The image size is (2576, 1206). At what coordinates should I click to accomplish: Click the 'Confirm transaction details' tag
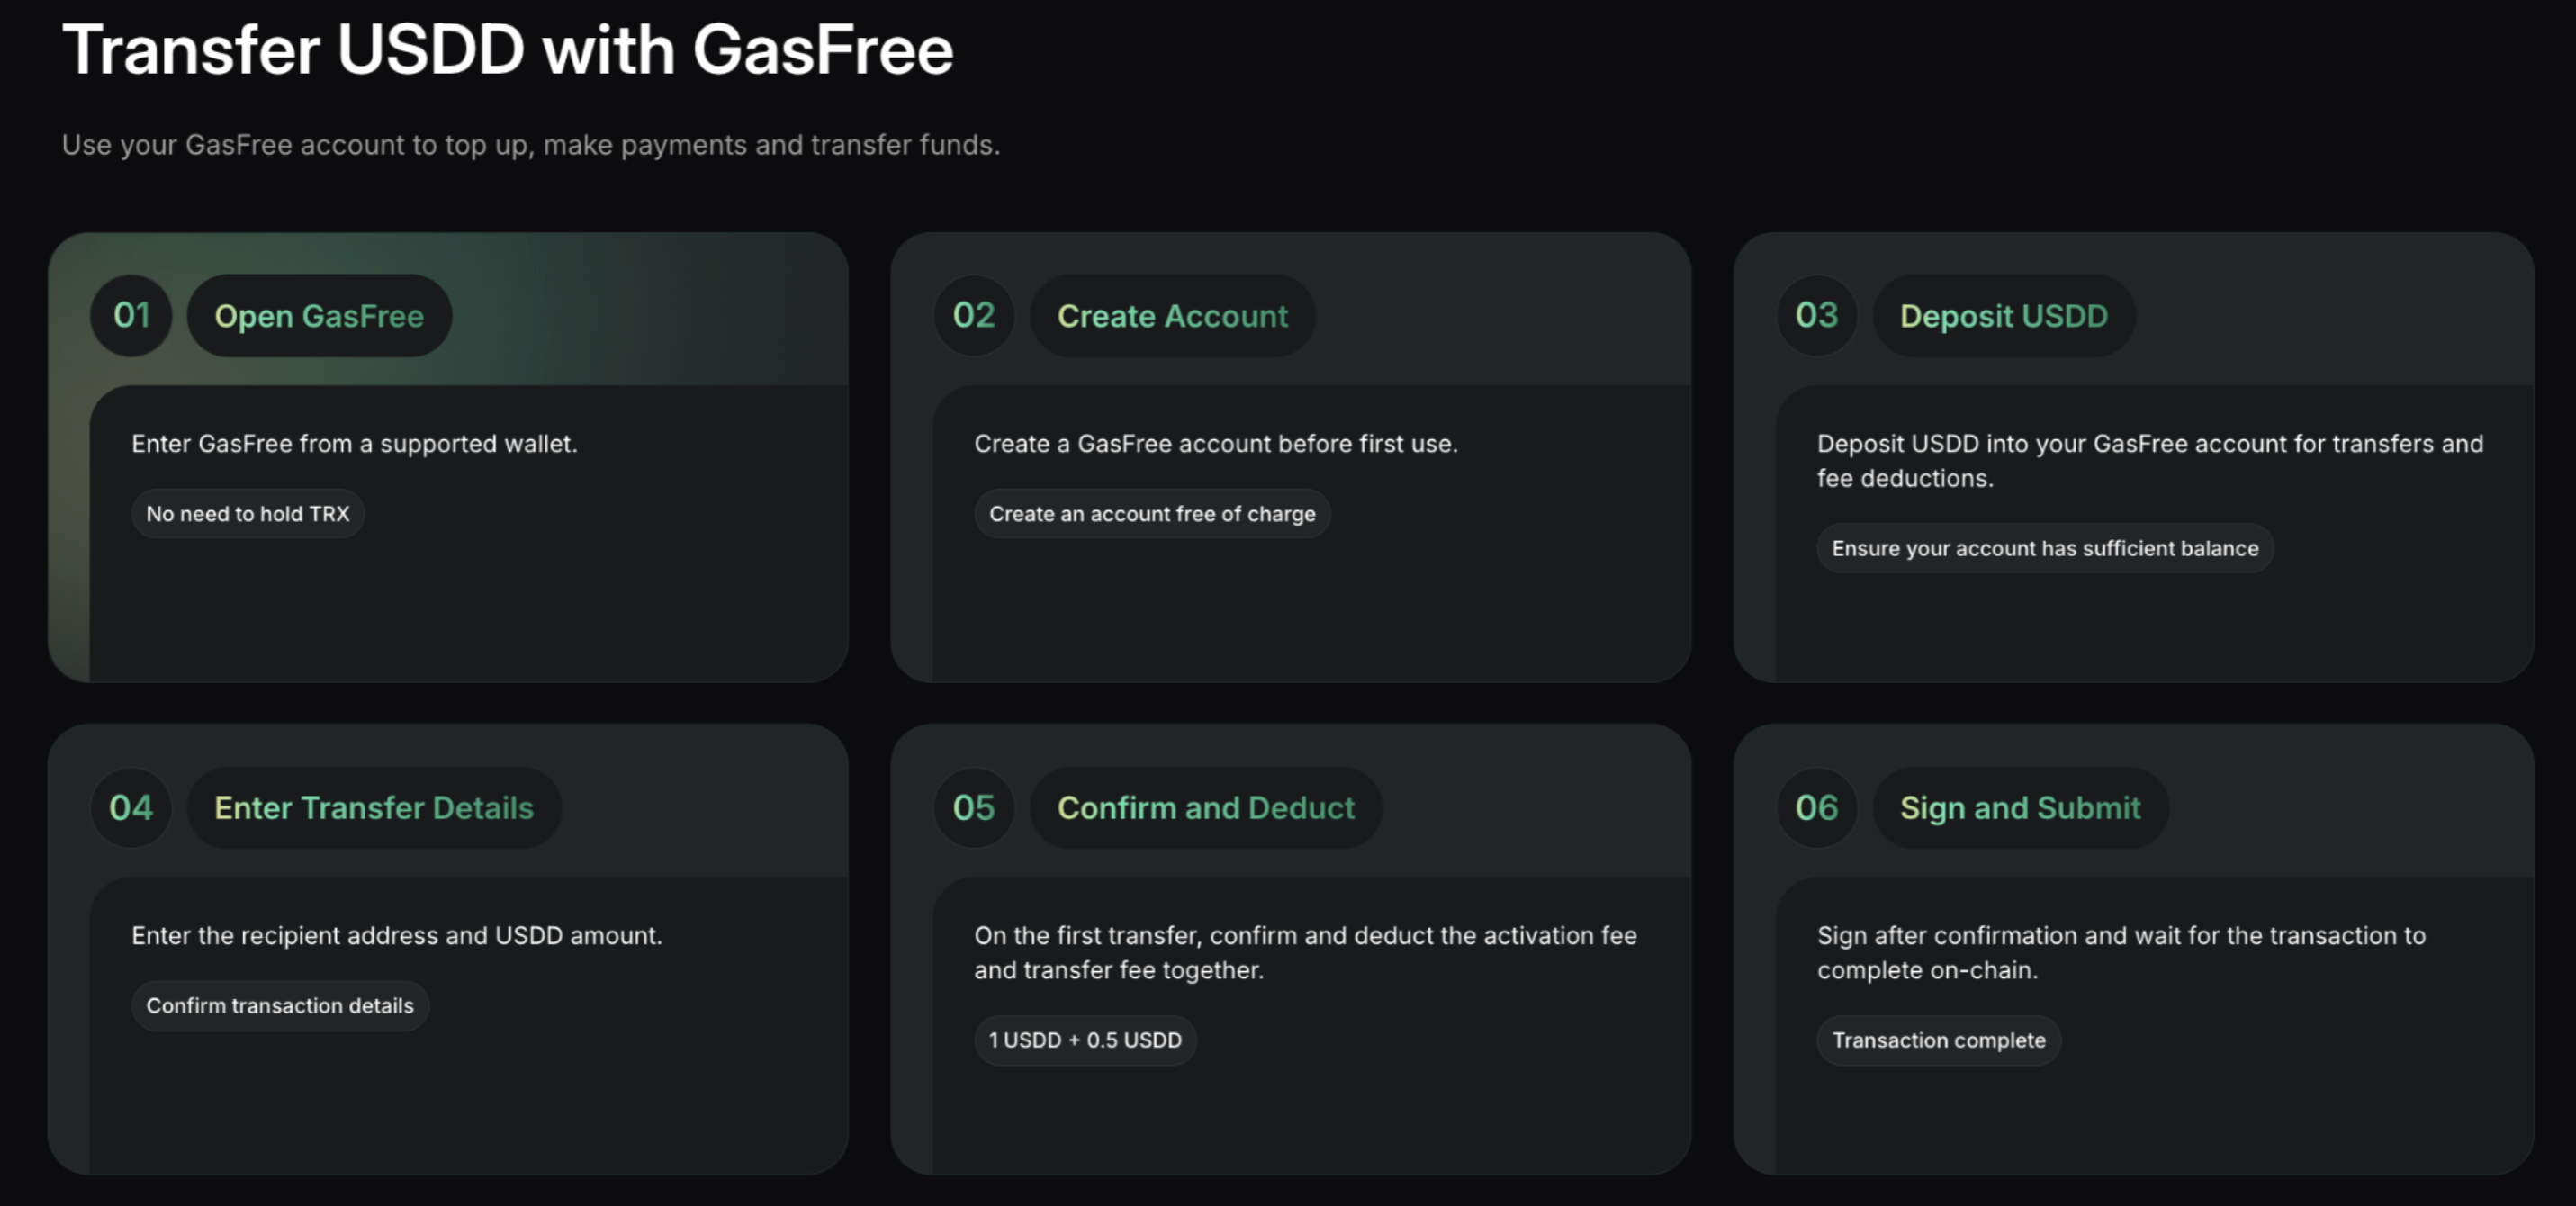click(x=280, y=1006)
